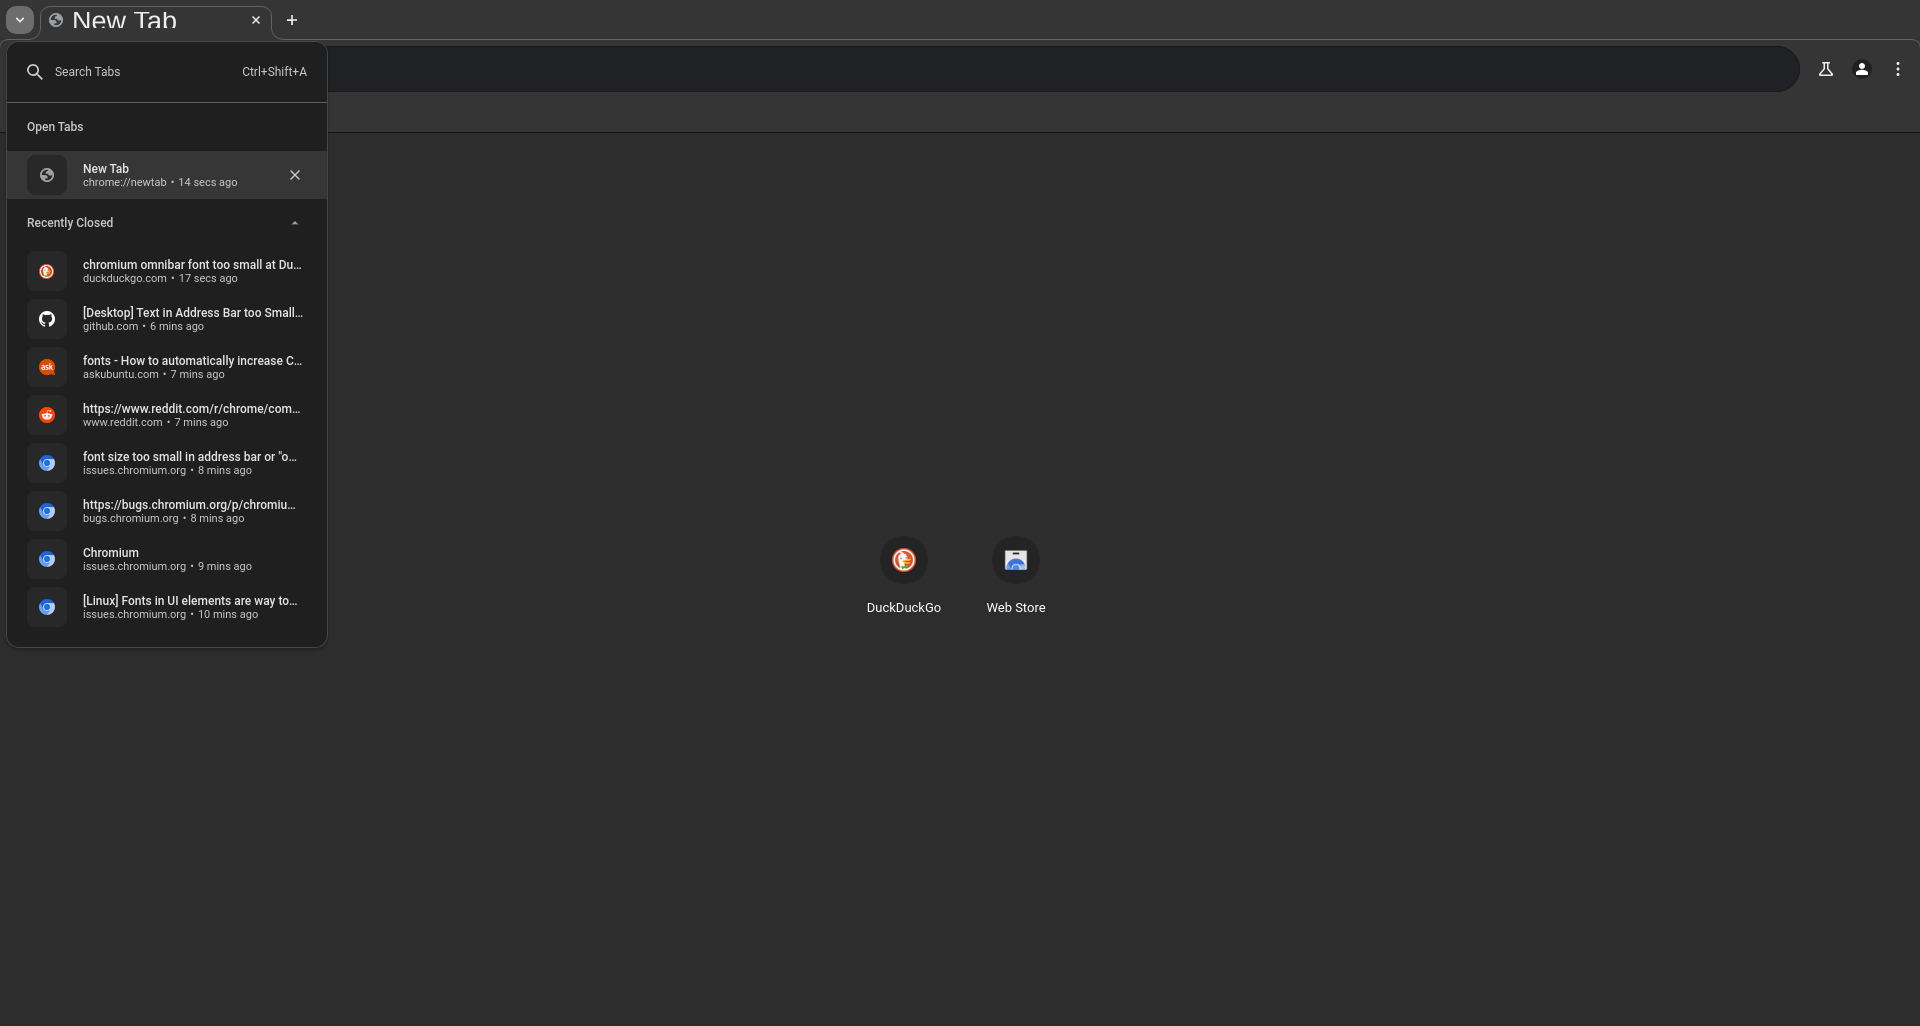Reopen the bugs.chromium.org entry

pyautogui.click(x=167, y=511)
